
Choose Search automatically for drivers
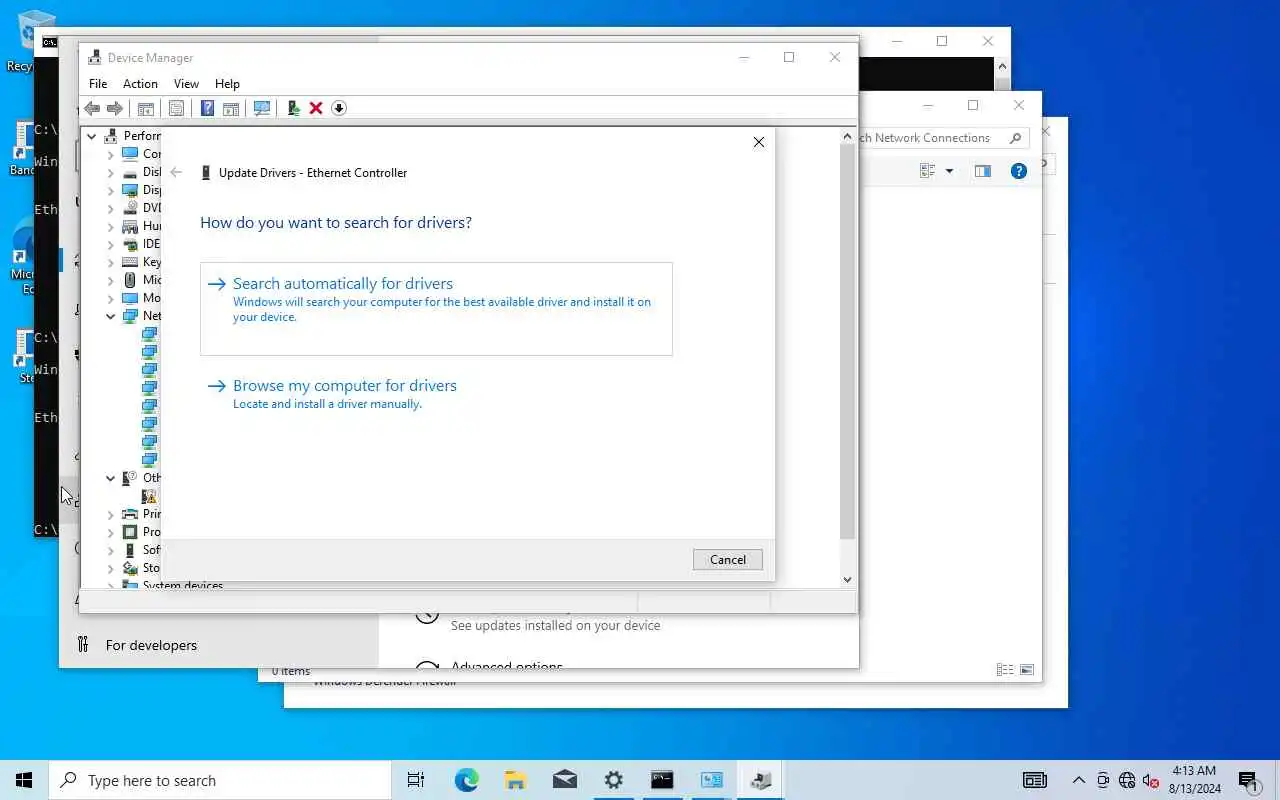436,309
